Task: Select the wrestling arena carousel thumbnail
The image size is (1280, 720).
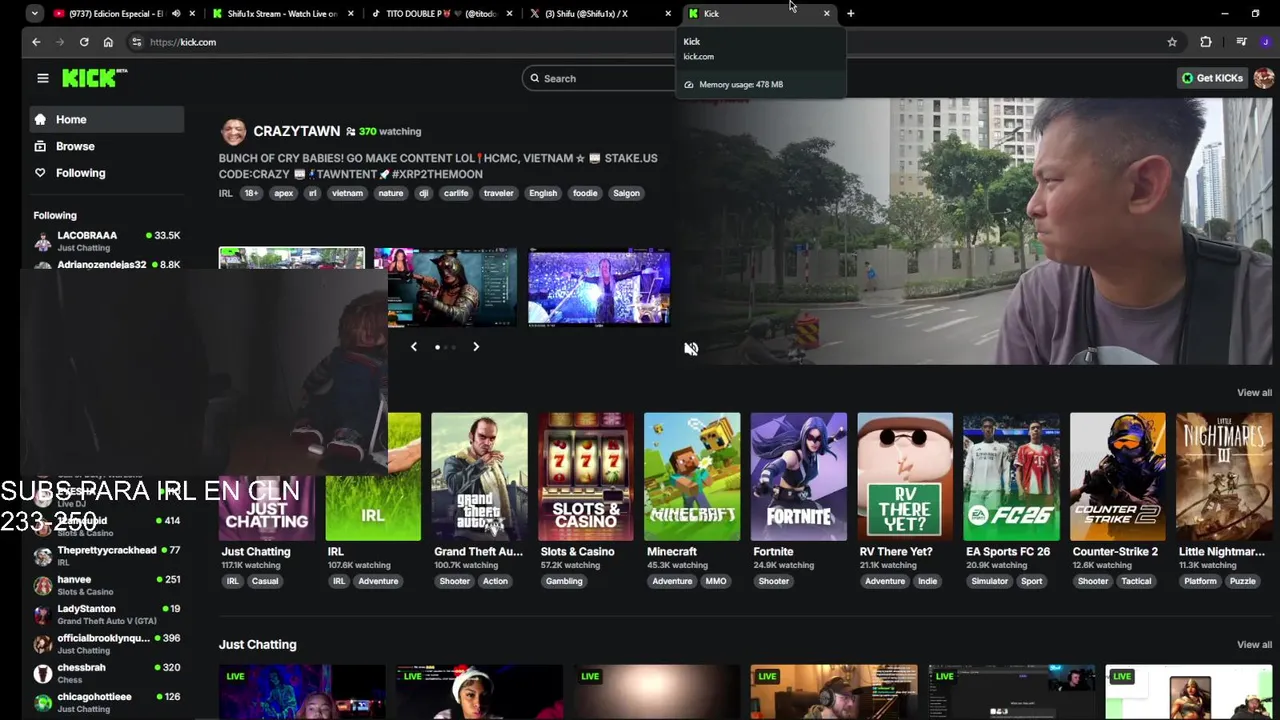Action: point(599,287)
